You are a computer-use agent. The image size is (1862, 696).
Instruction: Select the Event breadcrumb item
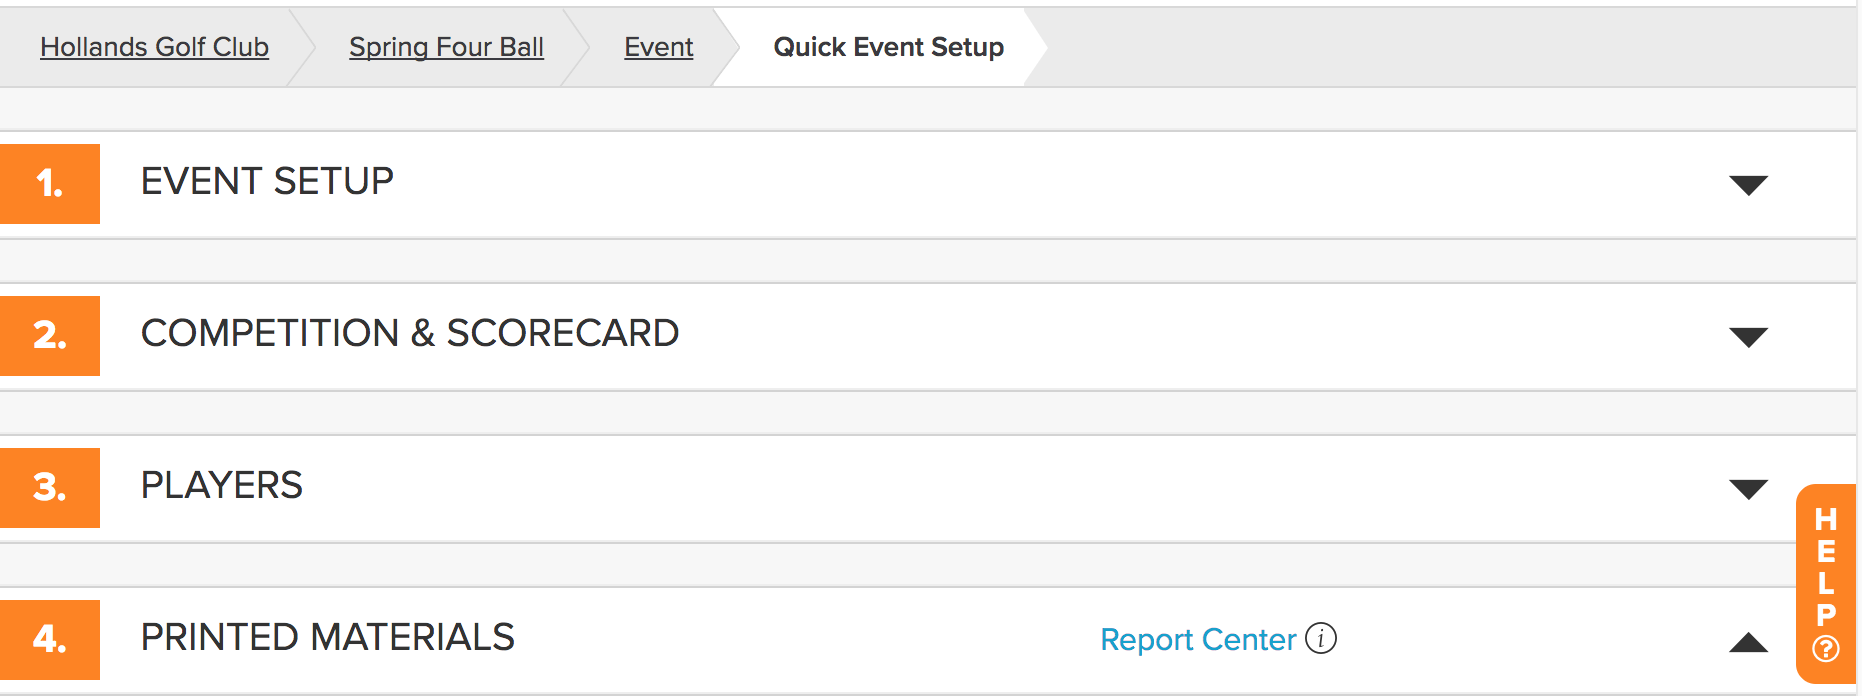point(658,46)
